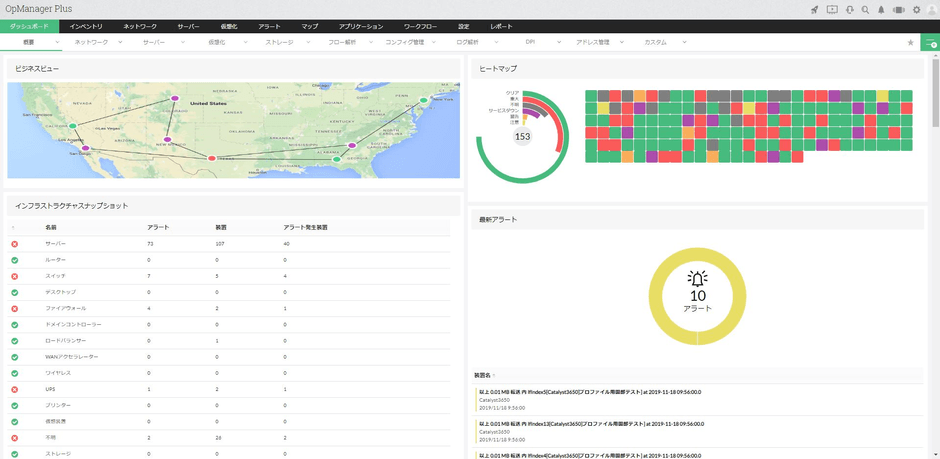Open the user profile avatar
This screenshot has width=940, height=459.
point(931,9)
